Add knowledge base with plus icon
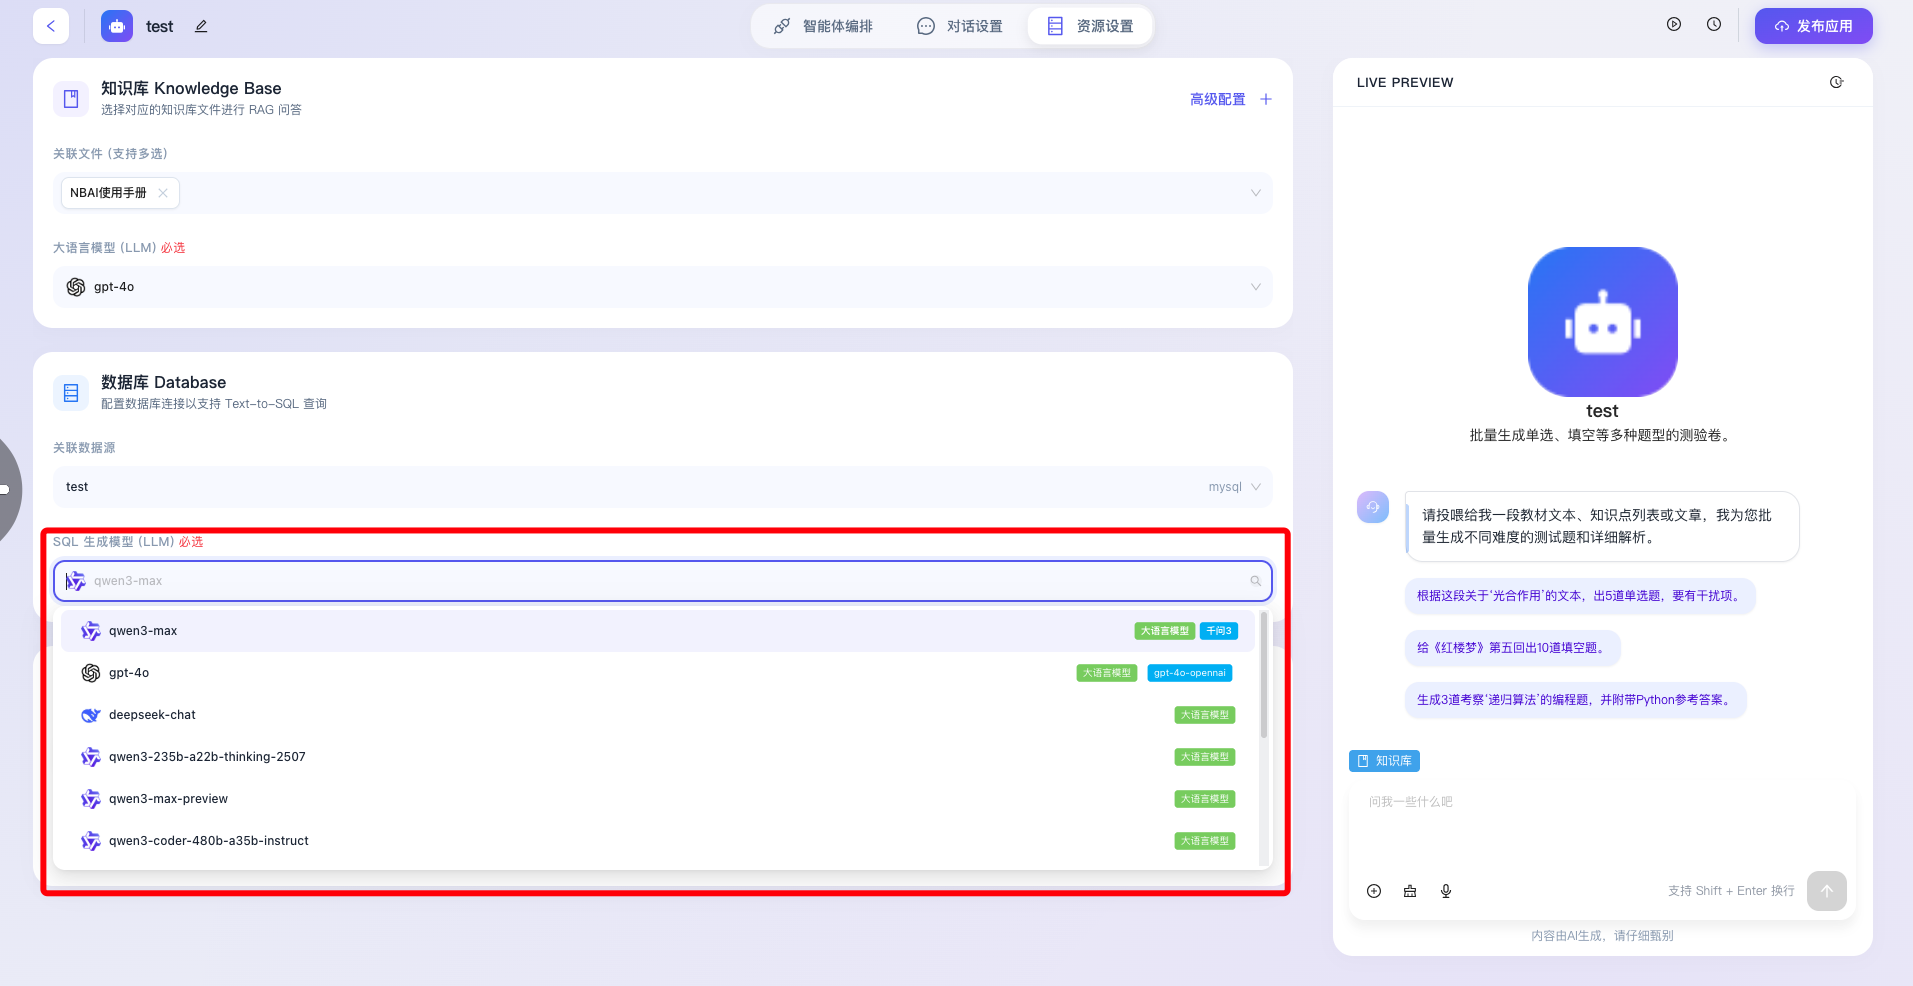1913x986 pixels. pos(1266,99)
